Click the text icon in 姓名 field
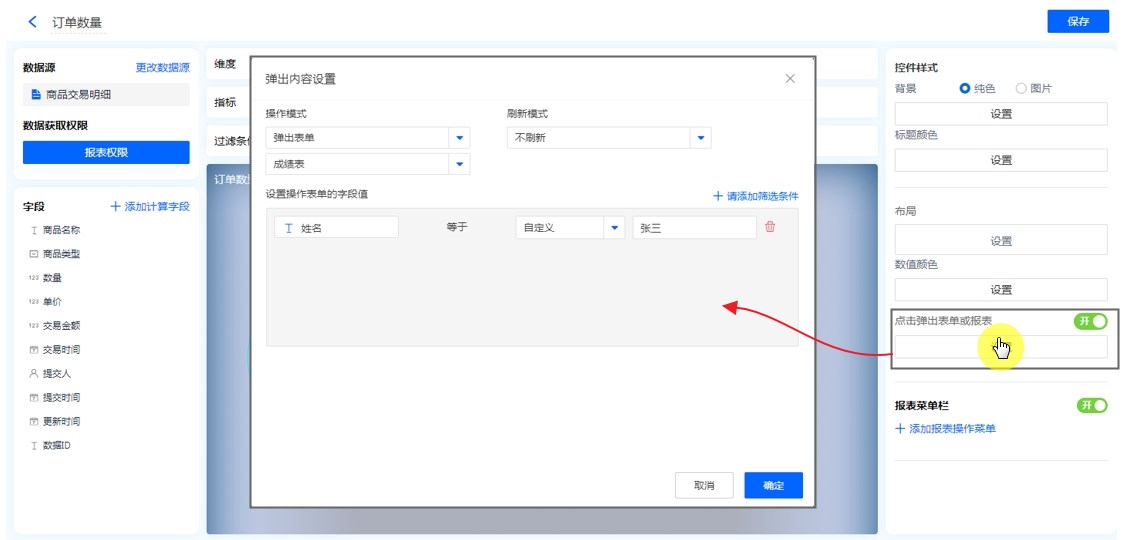 (290, 228)
